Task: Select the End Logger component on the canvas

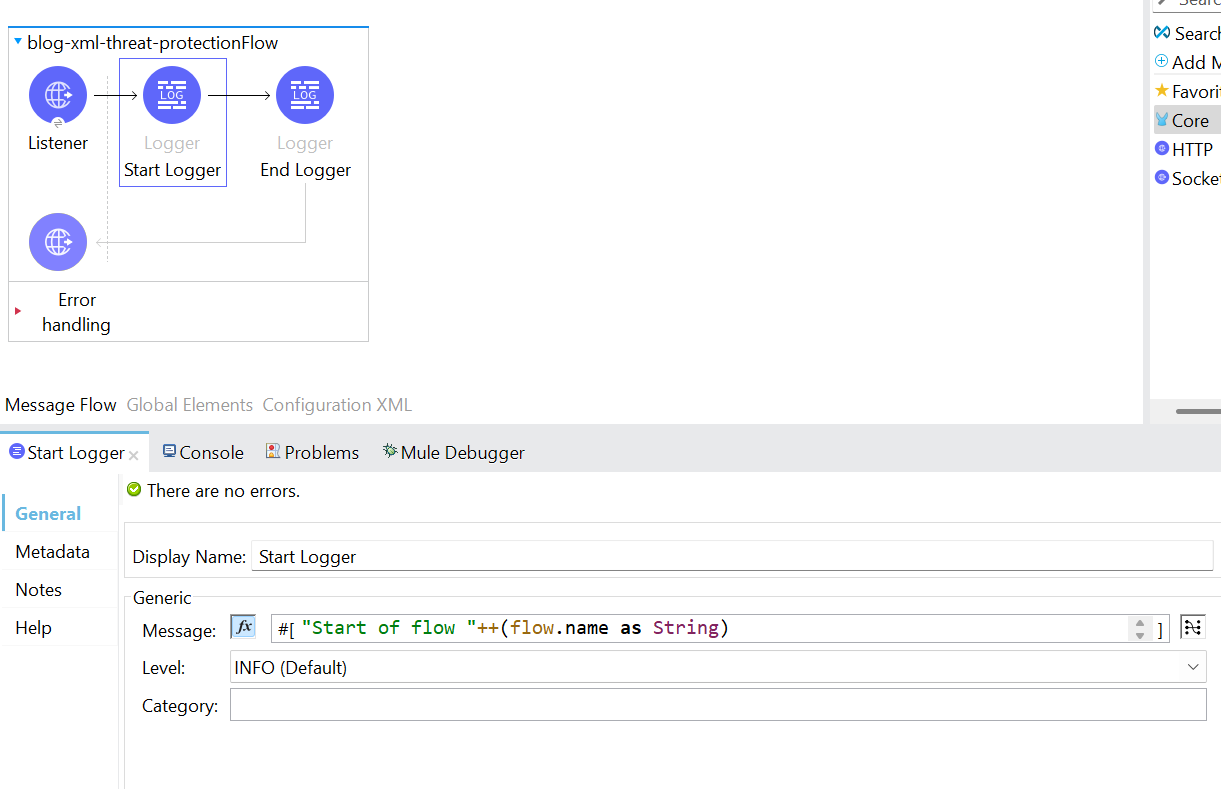Action: [304, 95]
